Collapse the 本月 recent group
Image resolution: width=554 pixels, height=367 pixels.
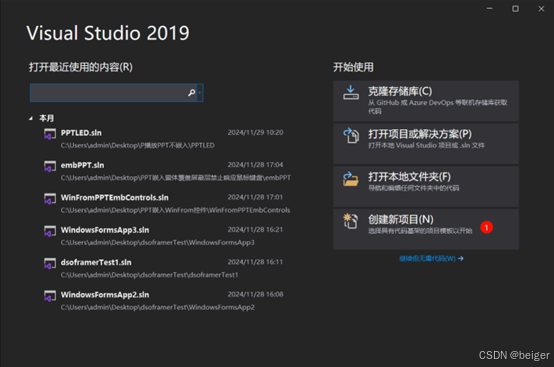coord(31,118)
